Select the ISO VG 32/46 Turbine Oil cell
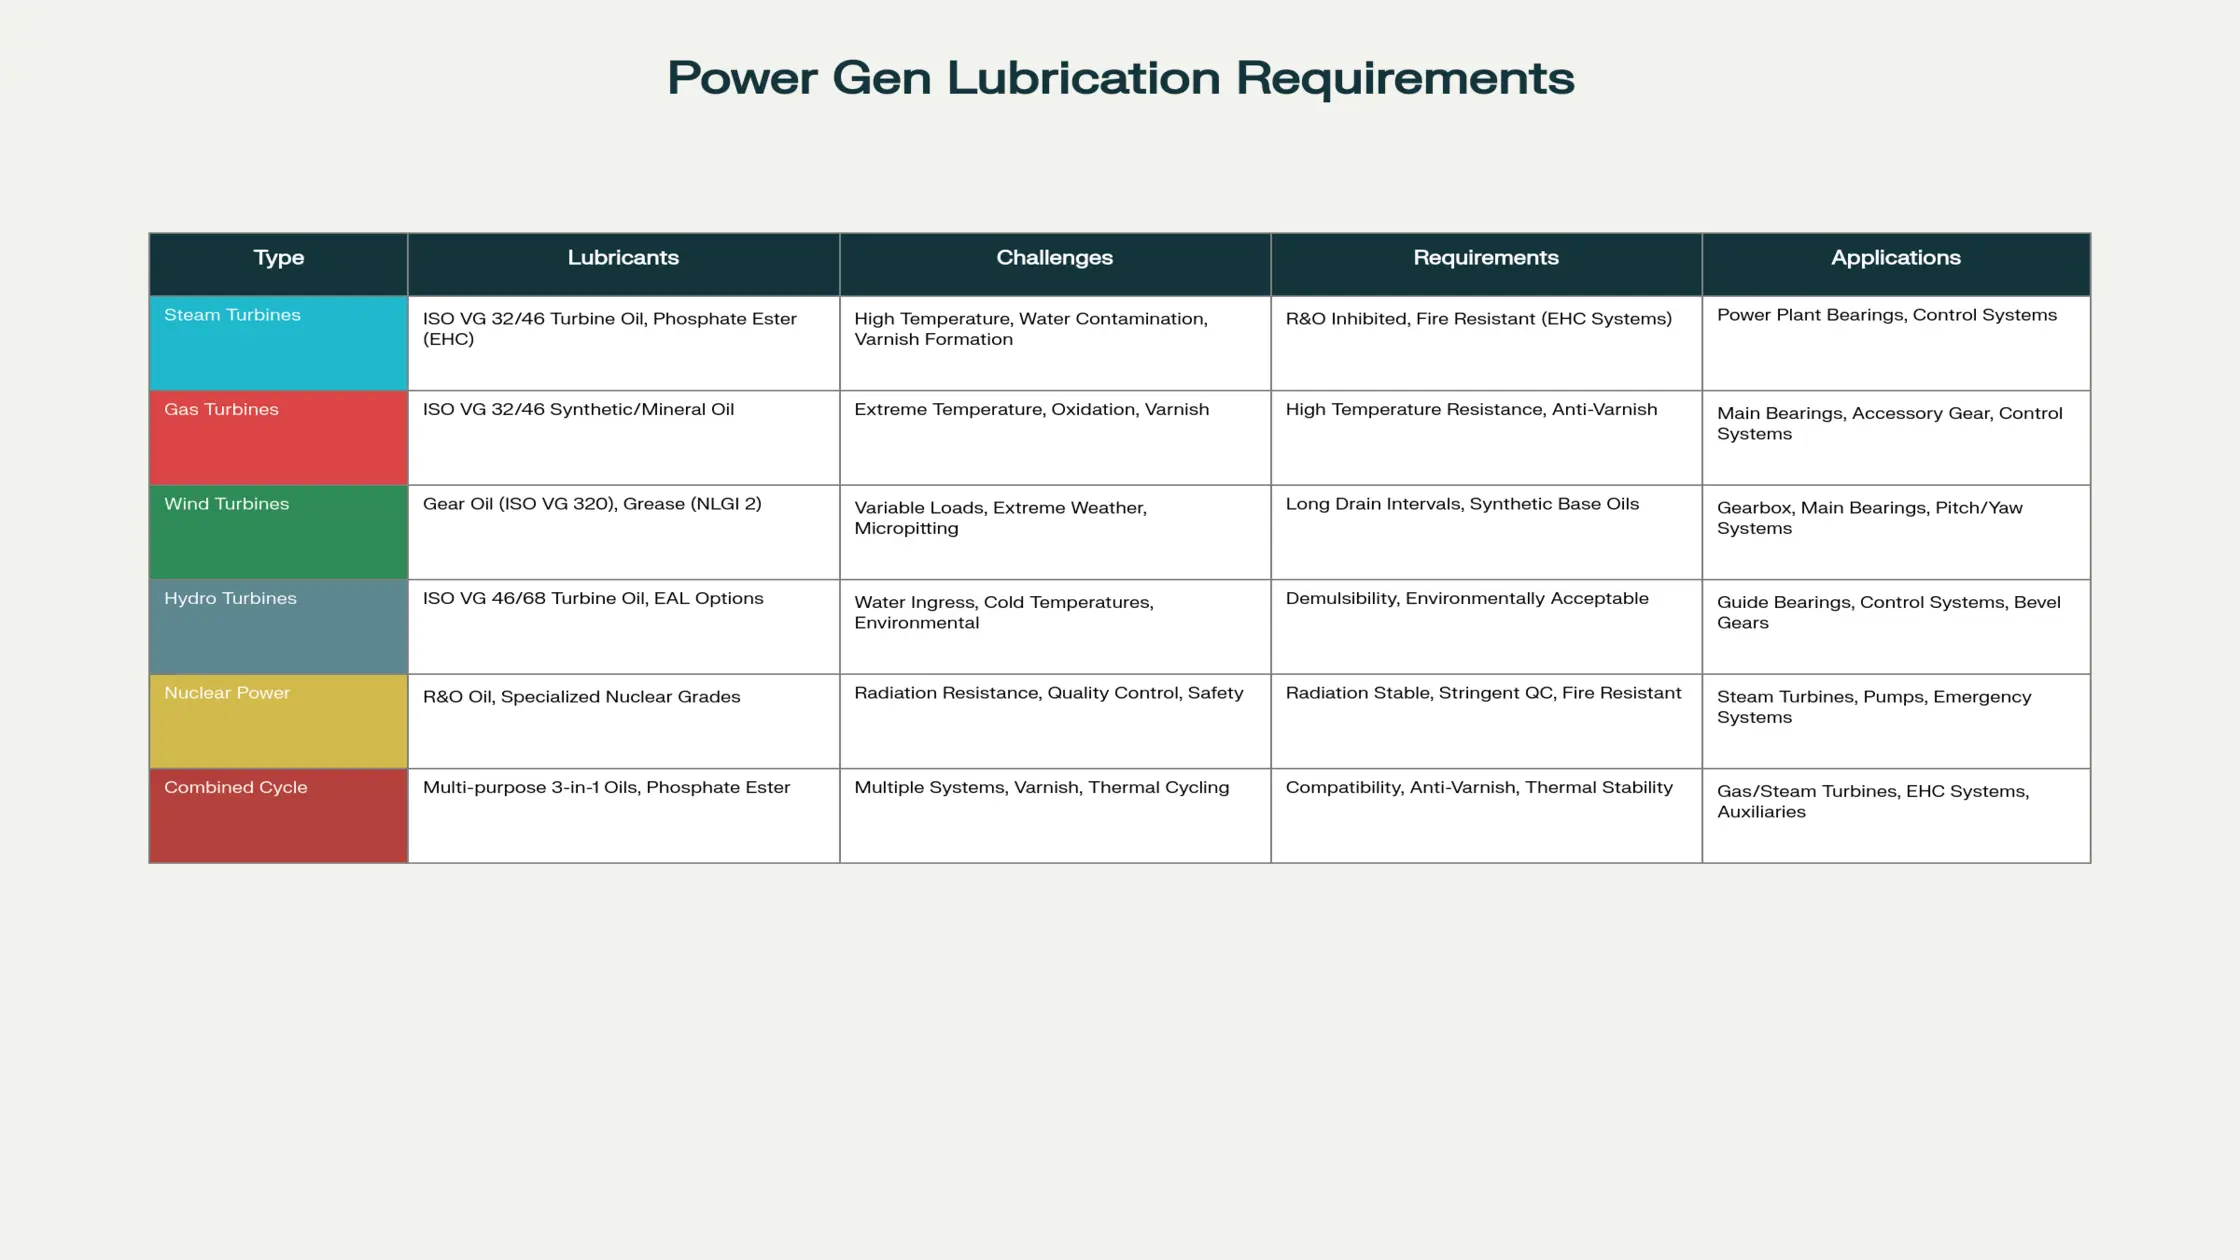This screenshot has height=1260, width=2240. point(610,328)
